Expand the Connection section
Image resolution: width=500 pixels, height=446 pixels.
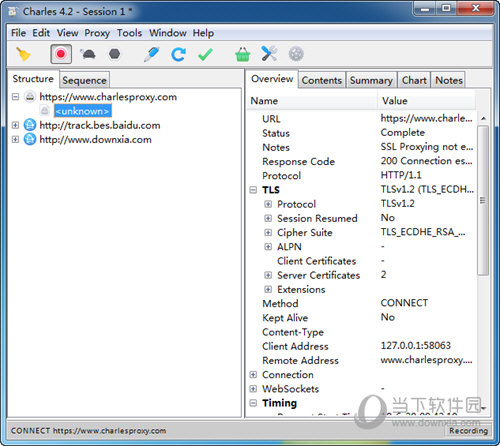click(253, 375)
